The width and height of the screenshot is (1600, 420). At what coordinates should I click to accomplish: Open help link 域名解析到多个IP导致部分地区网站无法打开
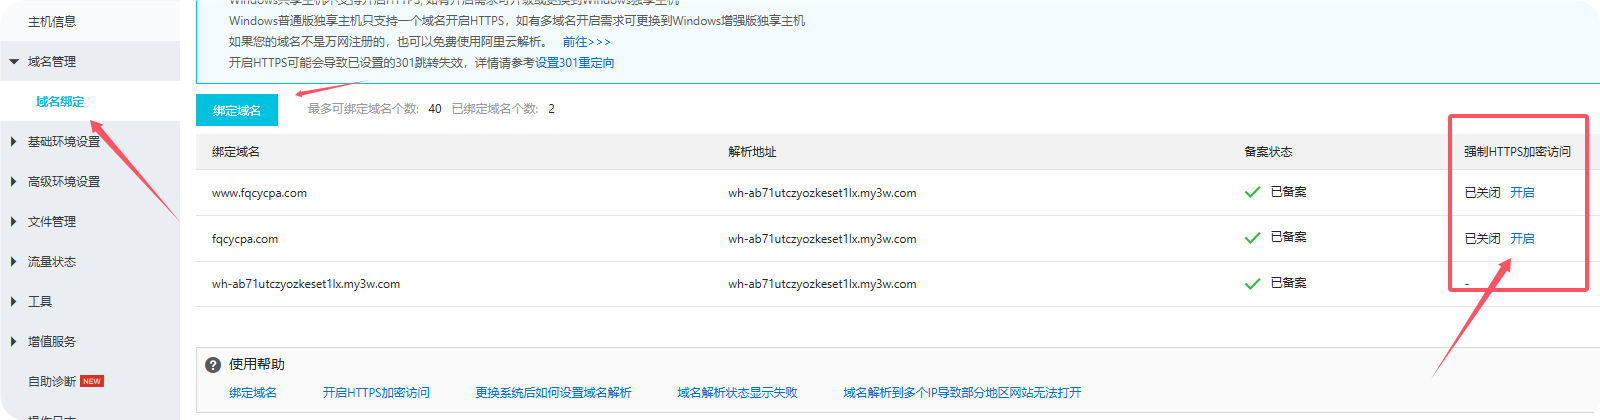pos(962,393)
